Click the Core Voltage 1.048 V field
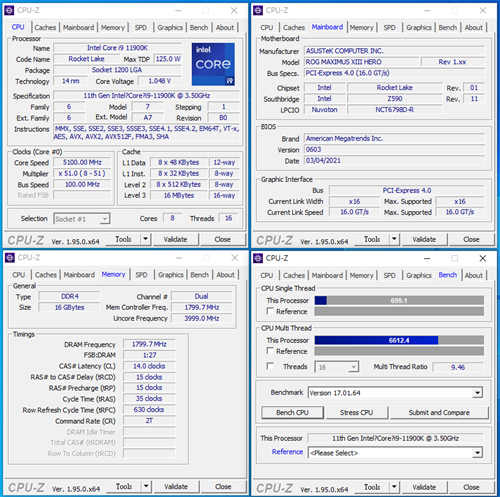This screenshot has height=497, width=500. click(x=159, y=81)
